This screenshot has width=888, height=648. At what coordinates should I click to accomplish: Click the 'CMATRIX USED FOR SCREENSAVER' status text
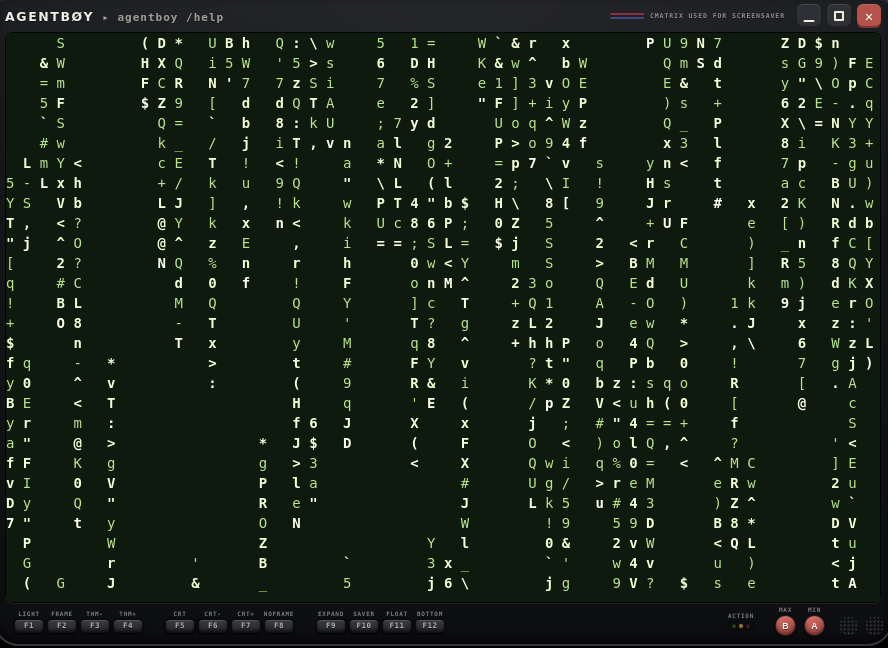tap(717, 16)
